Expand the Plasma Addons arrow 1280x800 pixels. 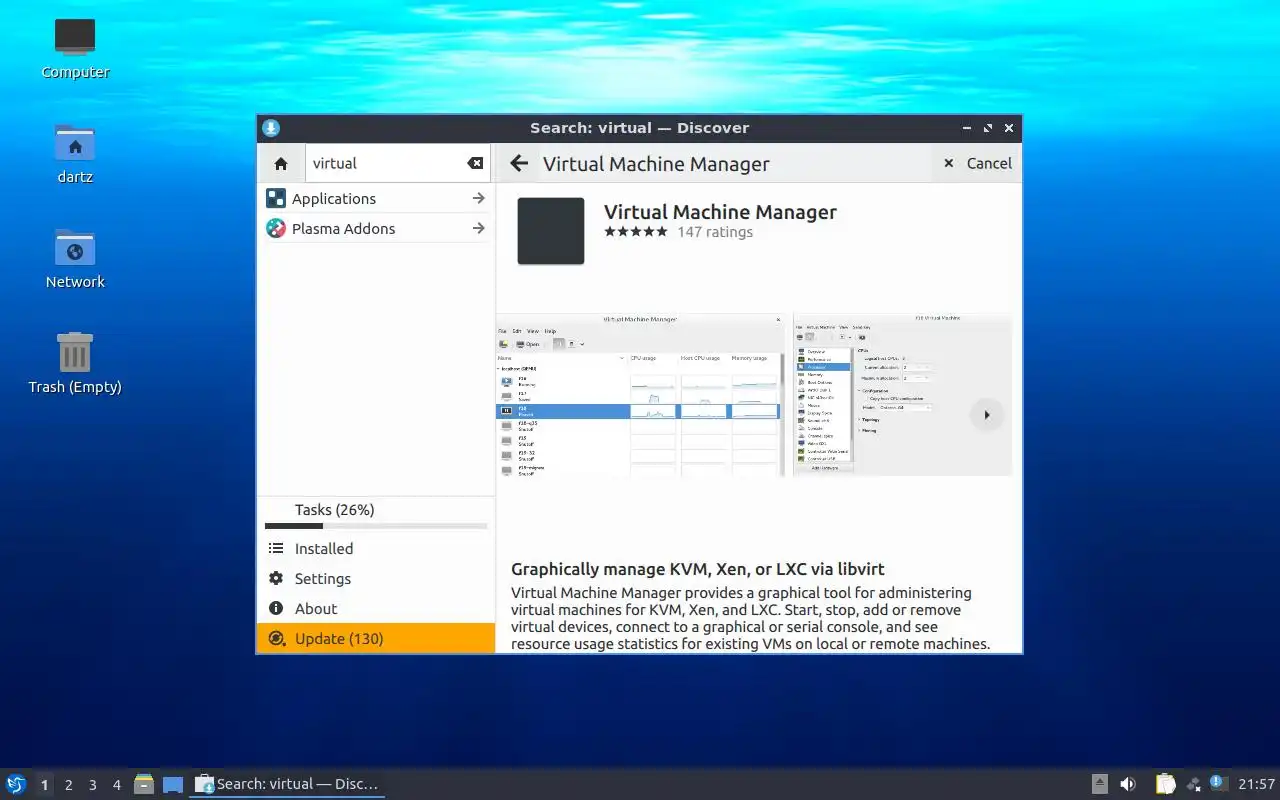coord(479,228)
